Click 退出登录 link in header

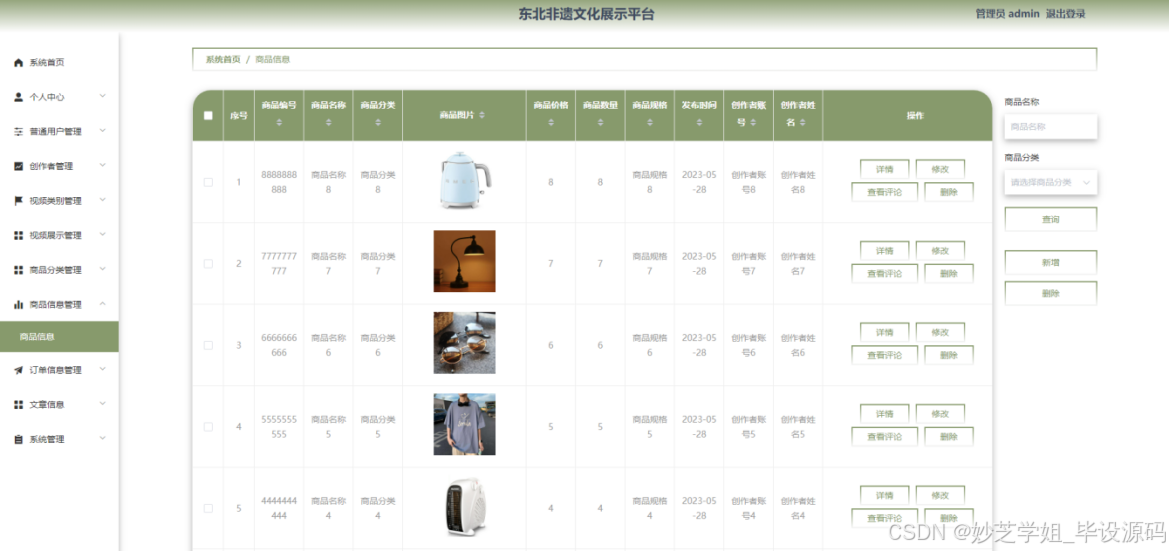pos(1066,13)
